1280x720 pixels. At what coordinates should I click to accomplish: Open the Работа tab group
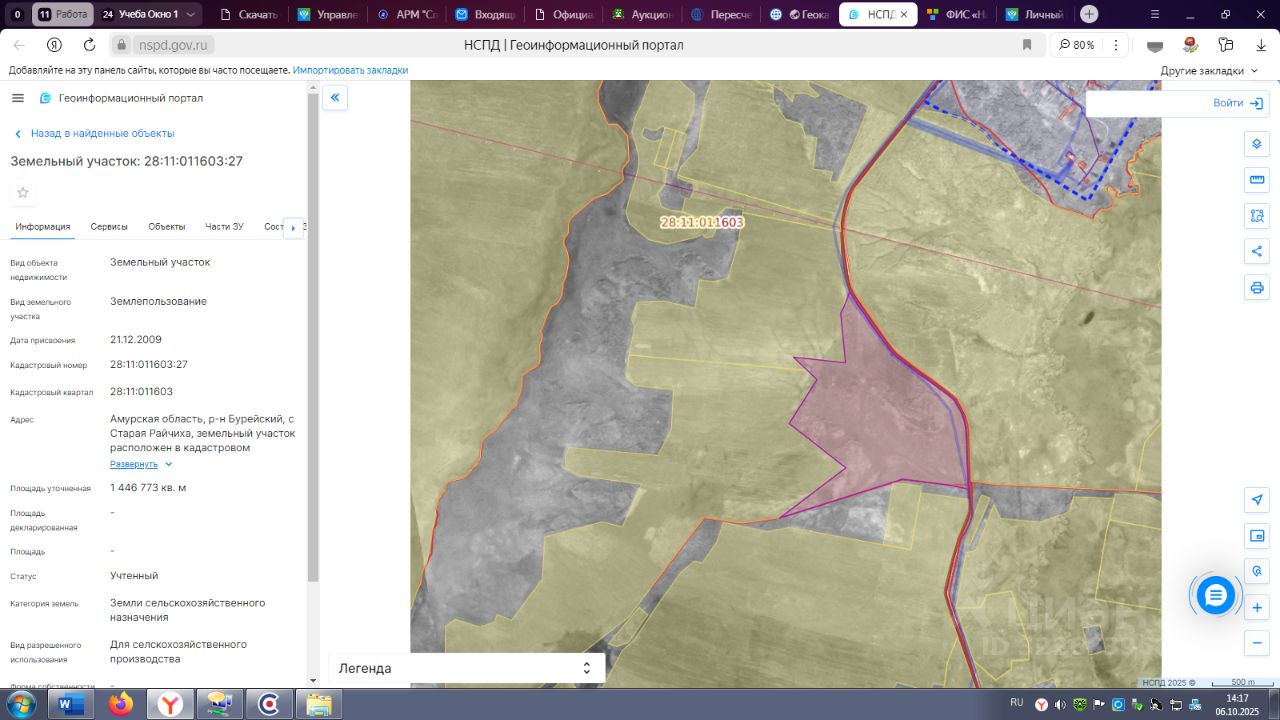click(x=63, y=15)
